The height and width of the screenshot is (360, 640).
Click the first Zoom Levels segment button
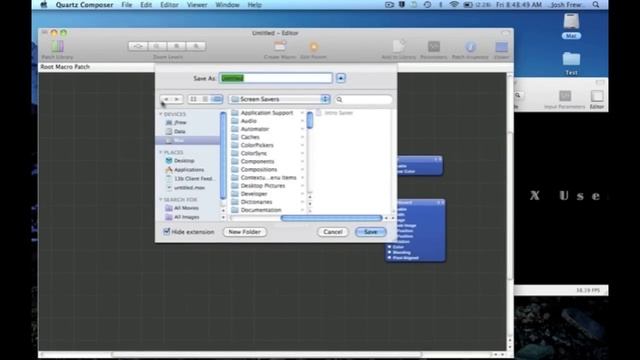pos(138,46)
